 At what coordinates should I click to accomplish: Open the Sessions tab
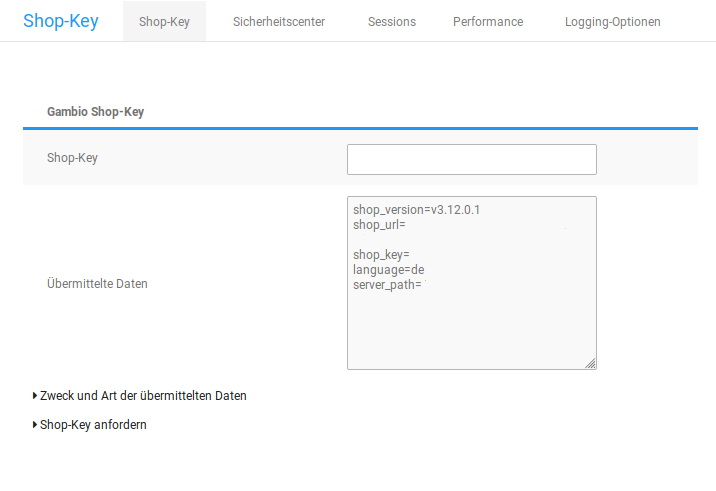392,21
